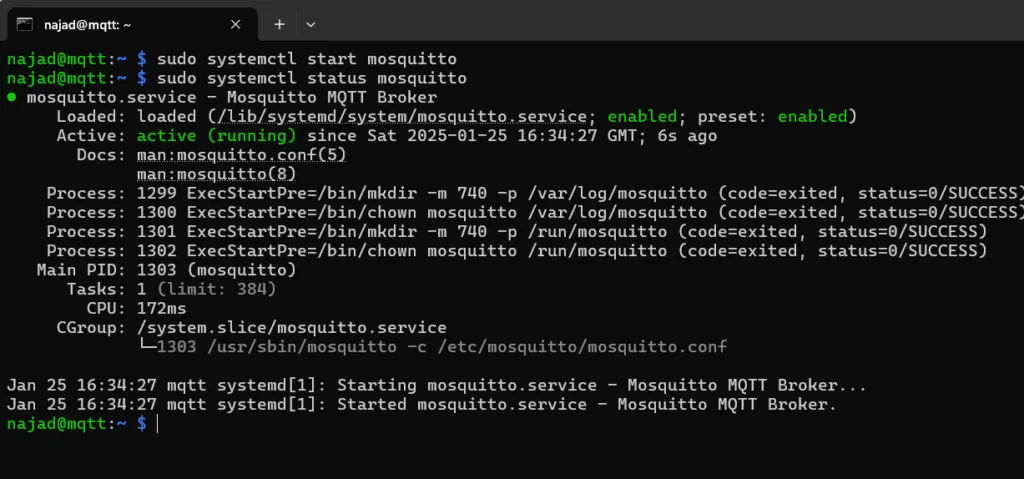Image resolution: width=1024 pixels, height=479 pixels.
Task: Click the terminal icon in the tab
Action: (25, 24)
